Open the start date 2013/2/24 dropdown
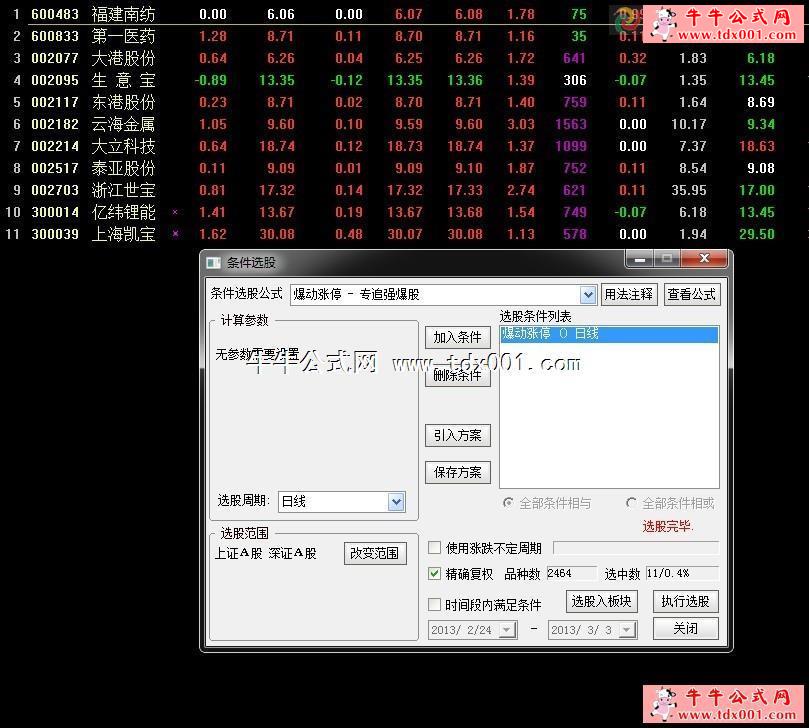The height and width of the screenshot is (728, 809). pyautogui.click(x=507, y=629)
